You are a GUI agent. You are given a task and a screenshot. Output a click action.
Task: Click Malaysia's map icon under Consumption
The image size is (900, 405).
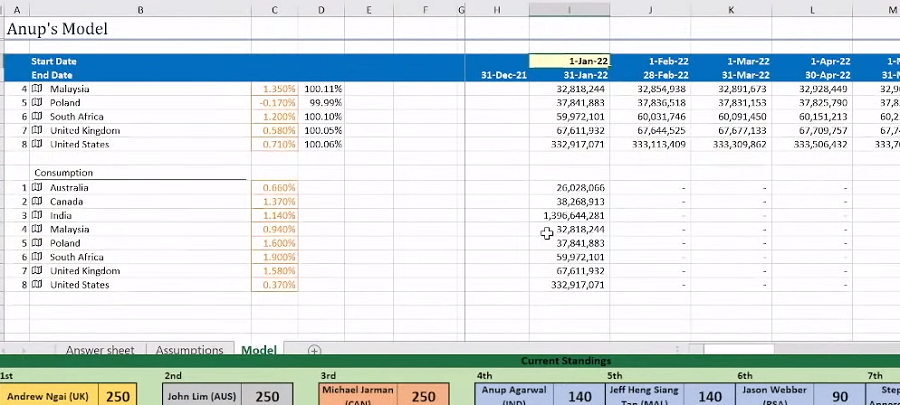37,230
